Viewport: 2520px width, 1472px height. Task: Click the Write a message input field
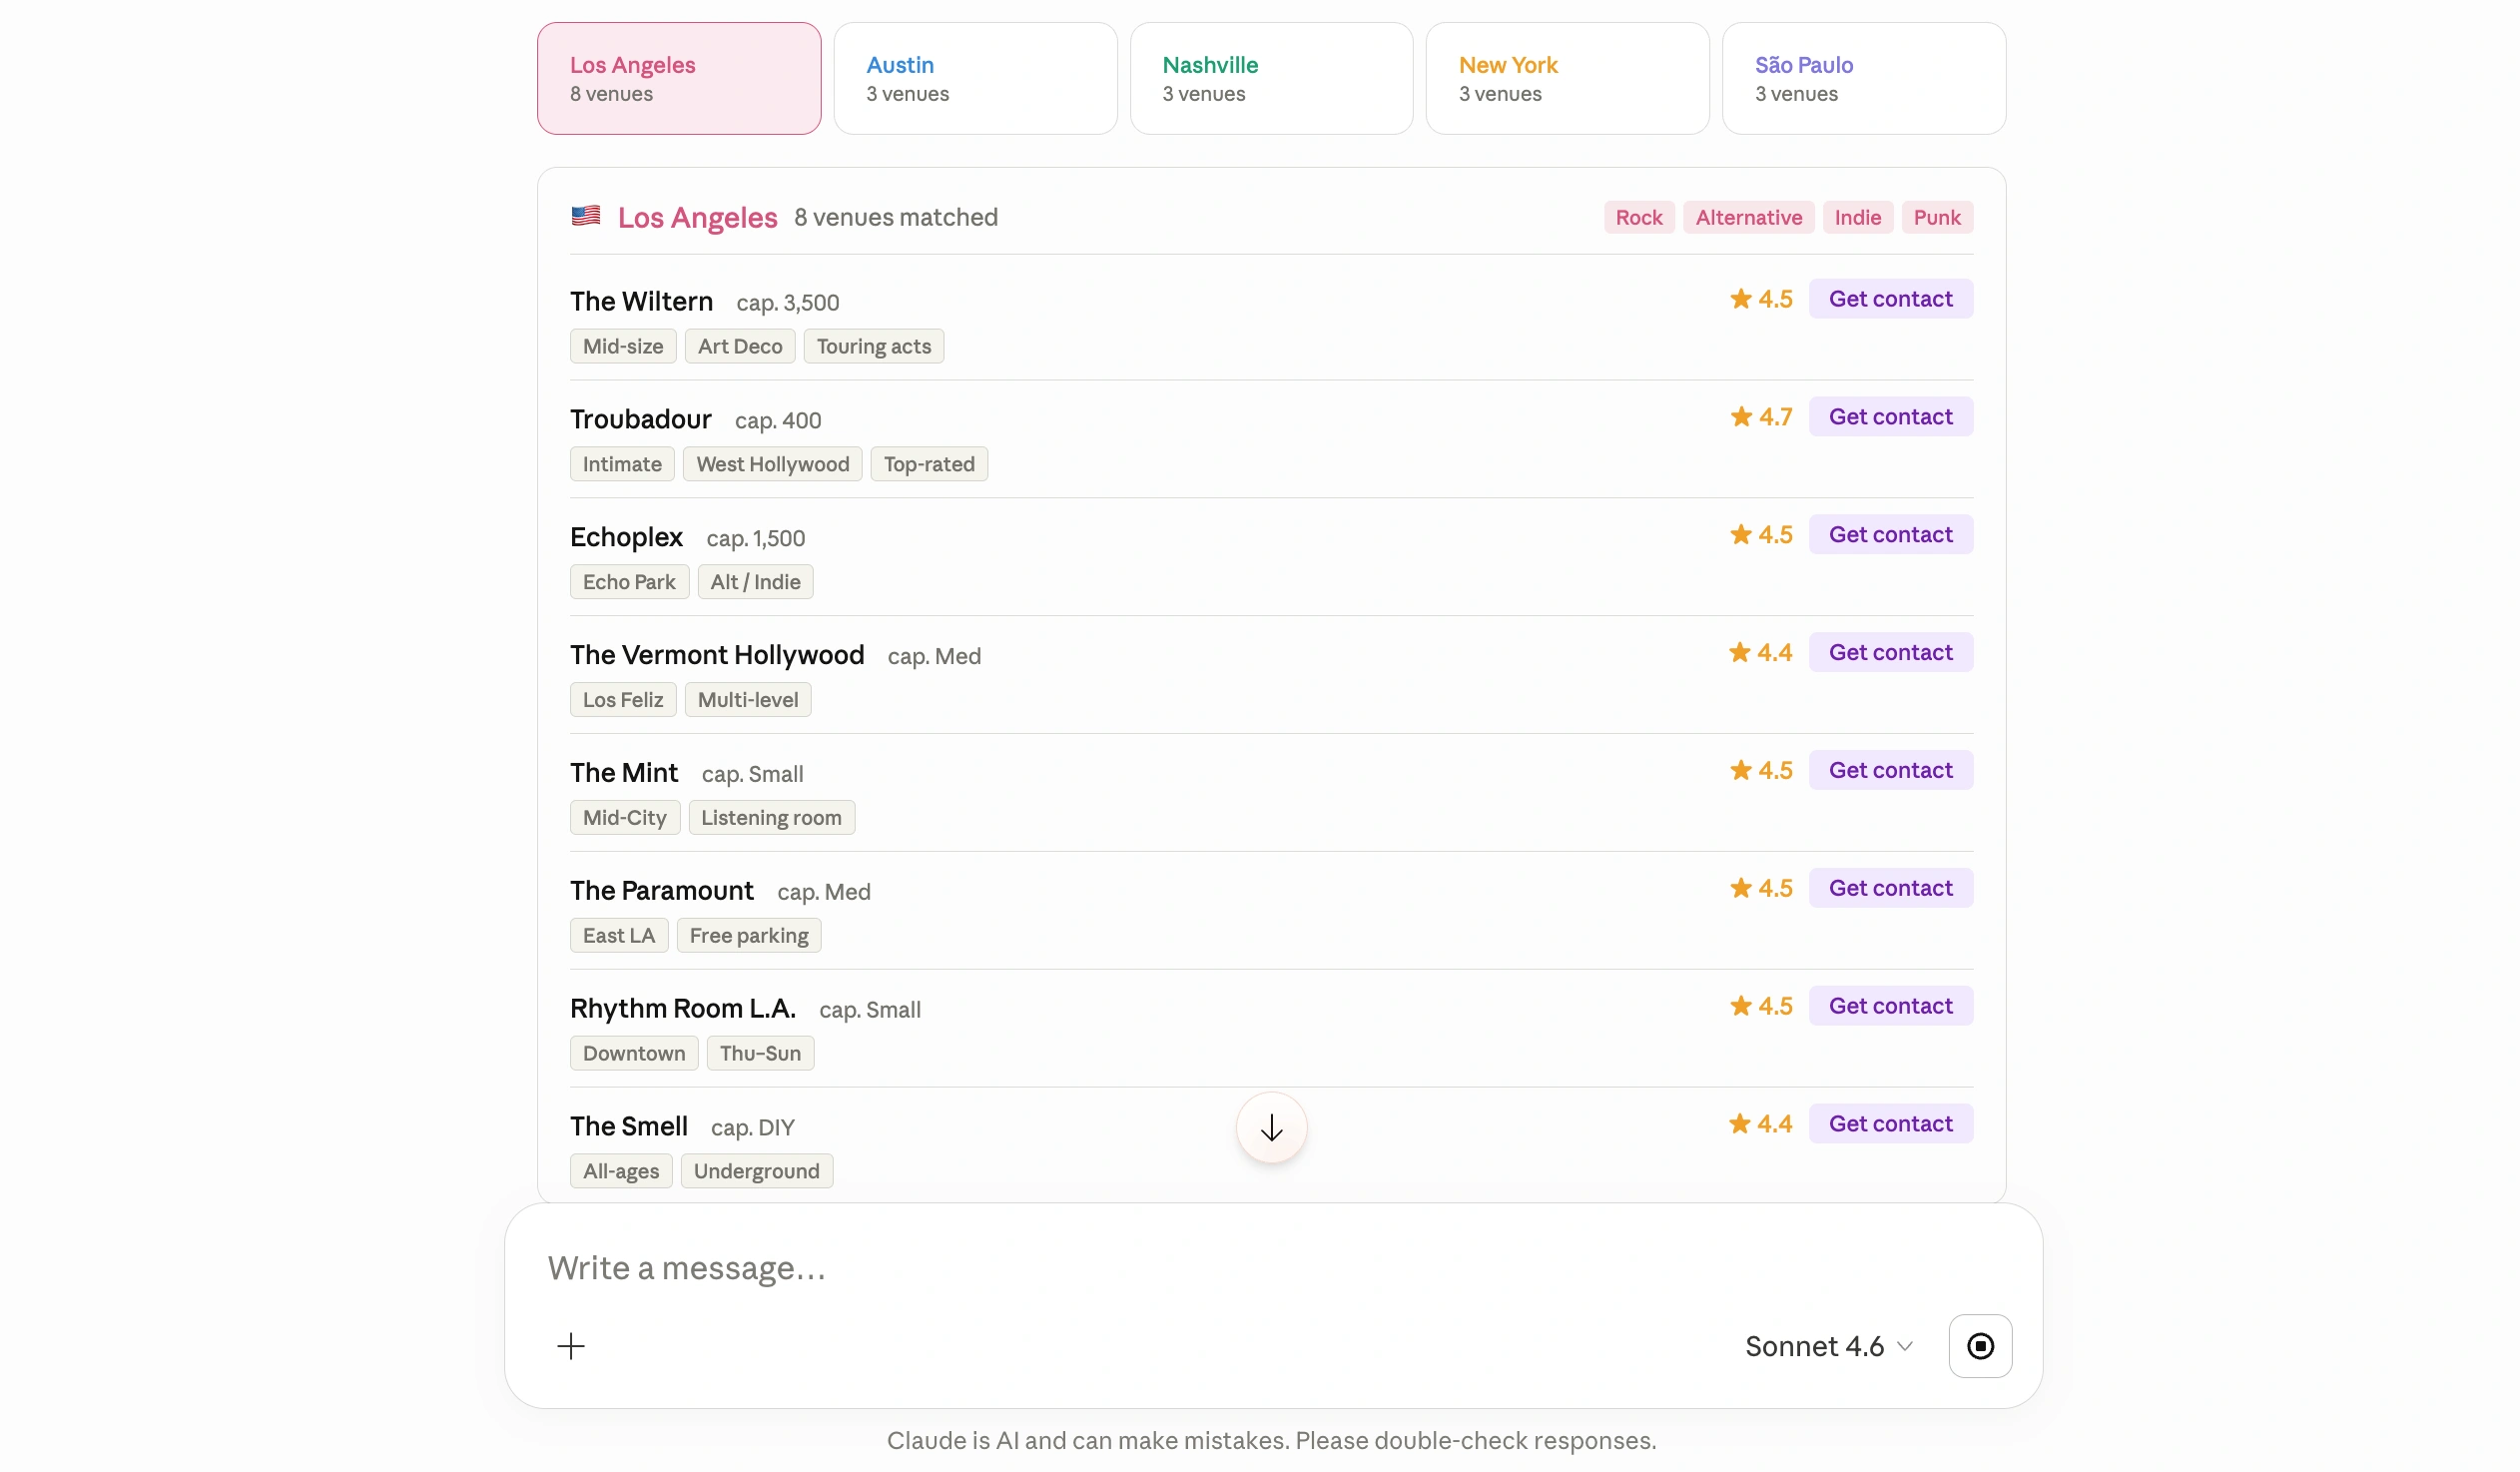(1271, 1268)
